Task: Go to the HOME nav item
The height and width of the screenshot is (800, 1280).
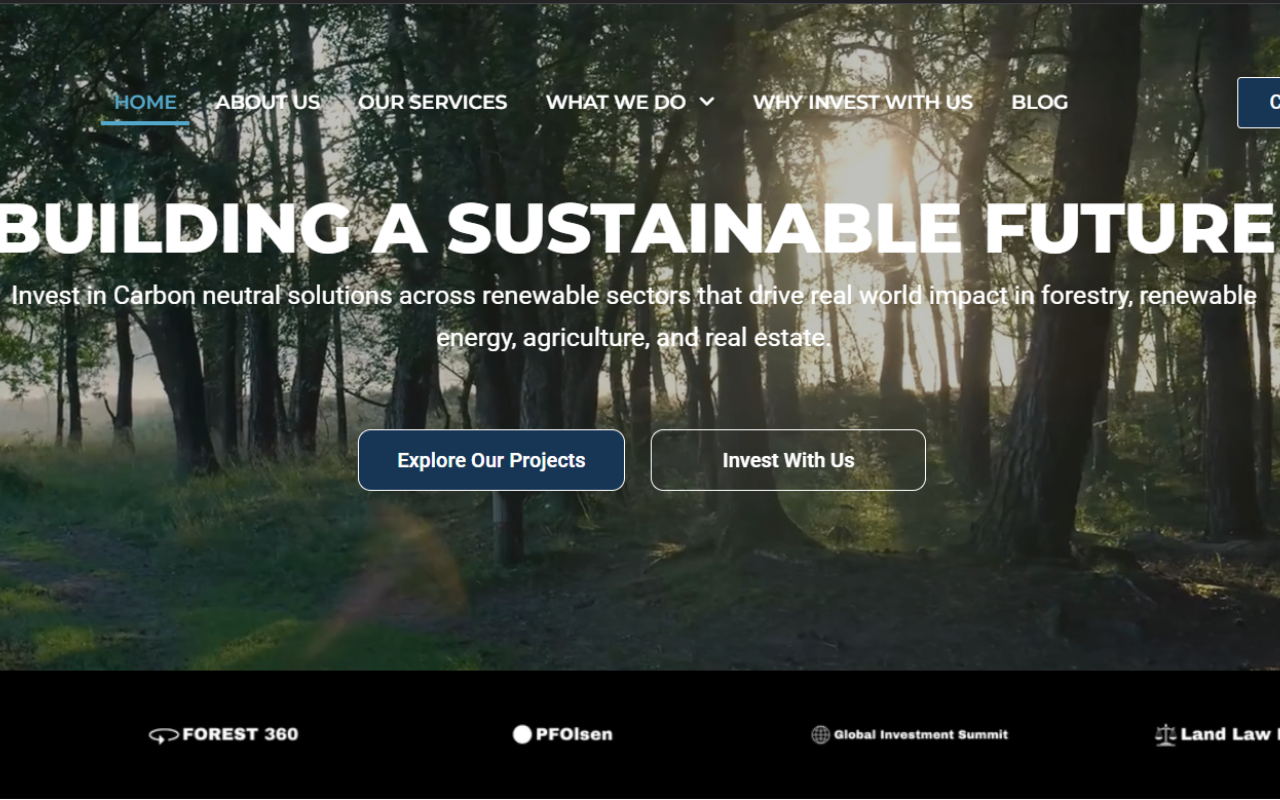Action: [x=145, y=102]
